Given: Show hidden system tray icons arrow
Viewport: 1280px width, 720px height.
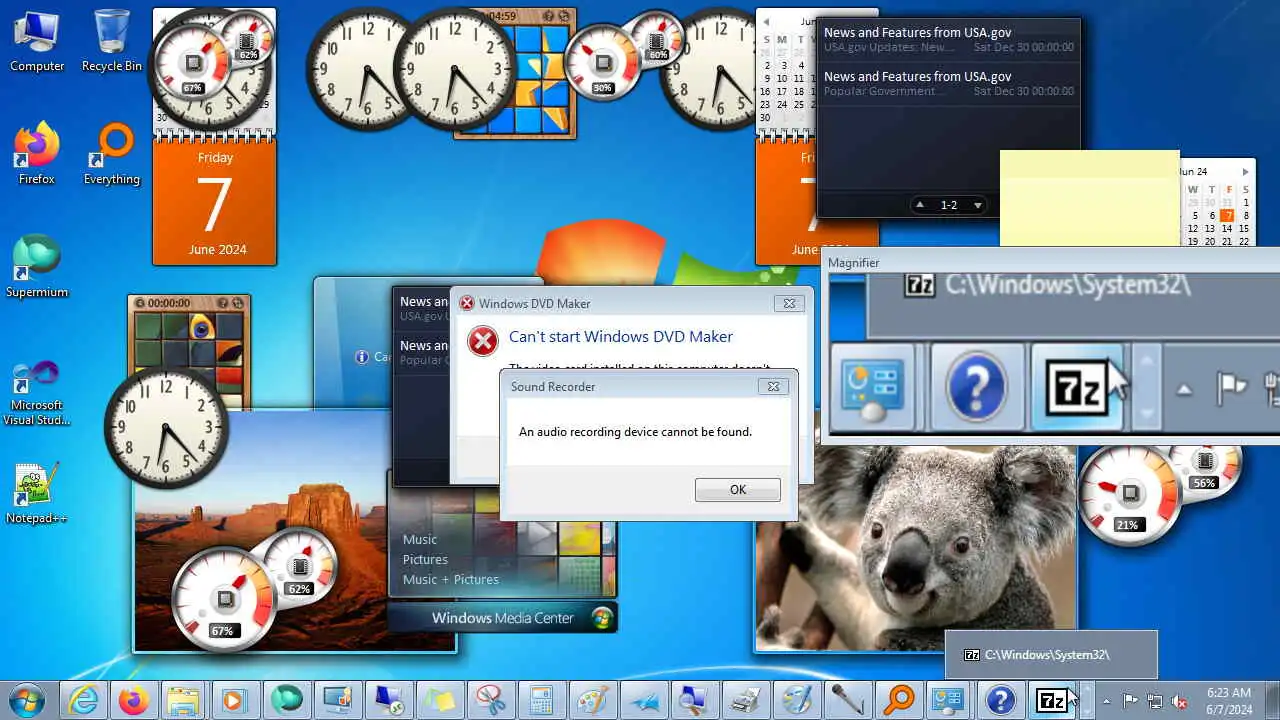Looking at the screenshot, I should pyautogui.click(x=1105, y=701).
